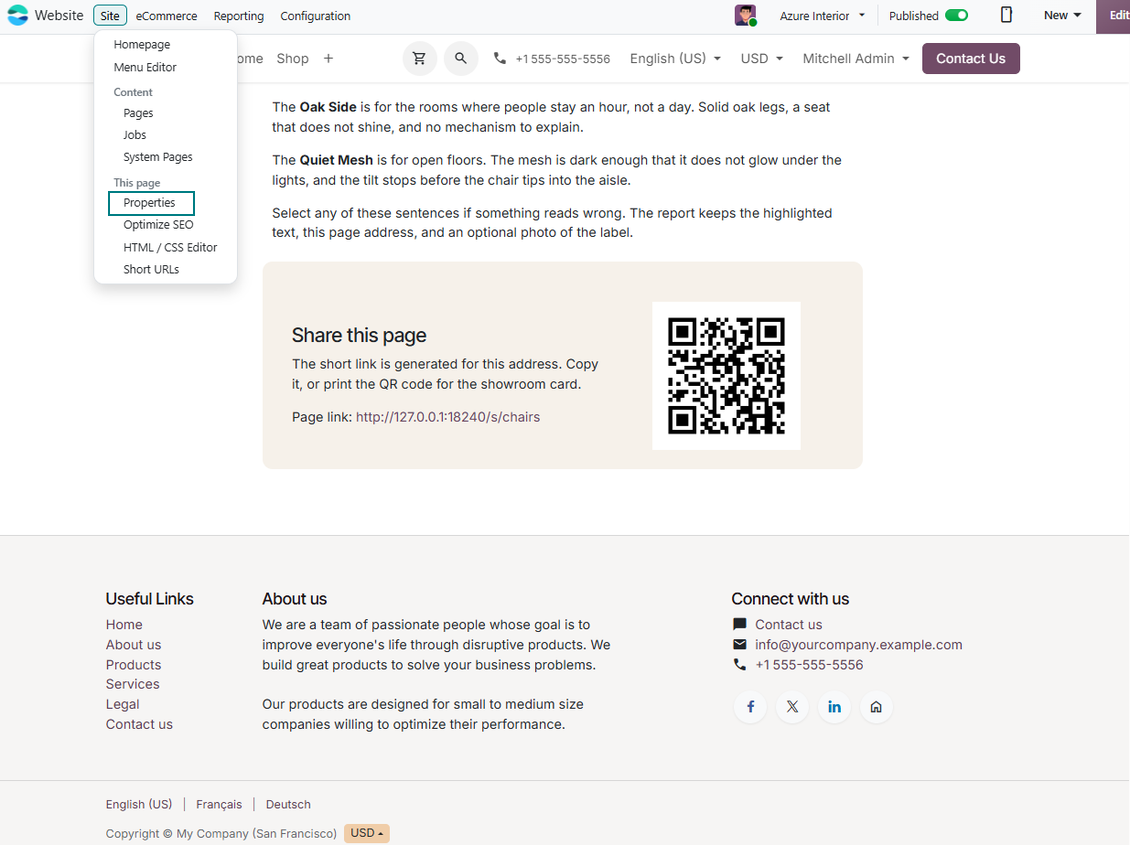Image resolution: width=1130 pixels, height=845 pixels.
Task: Click Mitchell Admin avatar in top bar
Action: pyautogui.click(x=745, y=15)
